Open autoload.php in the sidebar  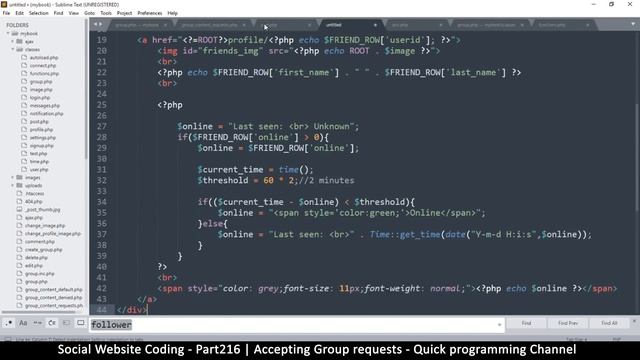[x=44, y=58]
